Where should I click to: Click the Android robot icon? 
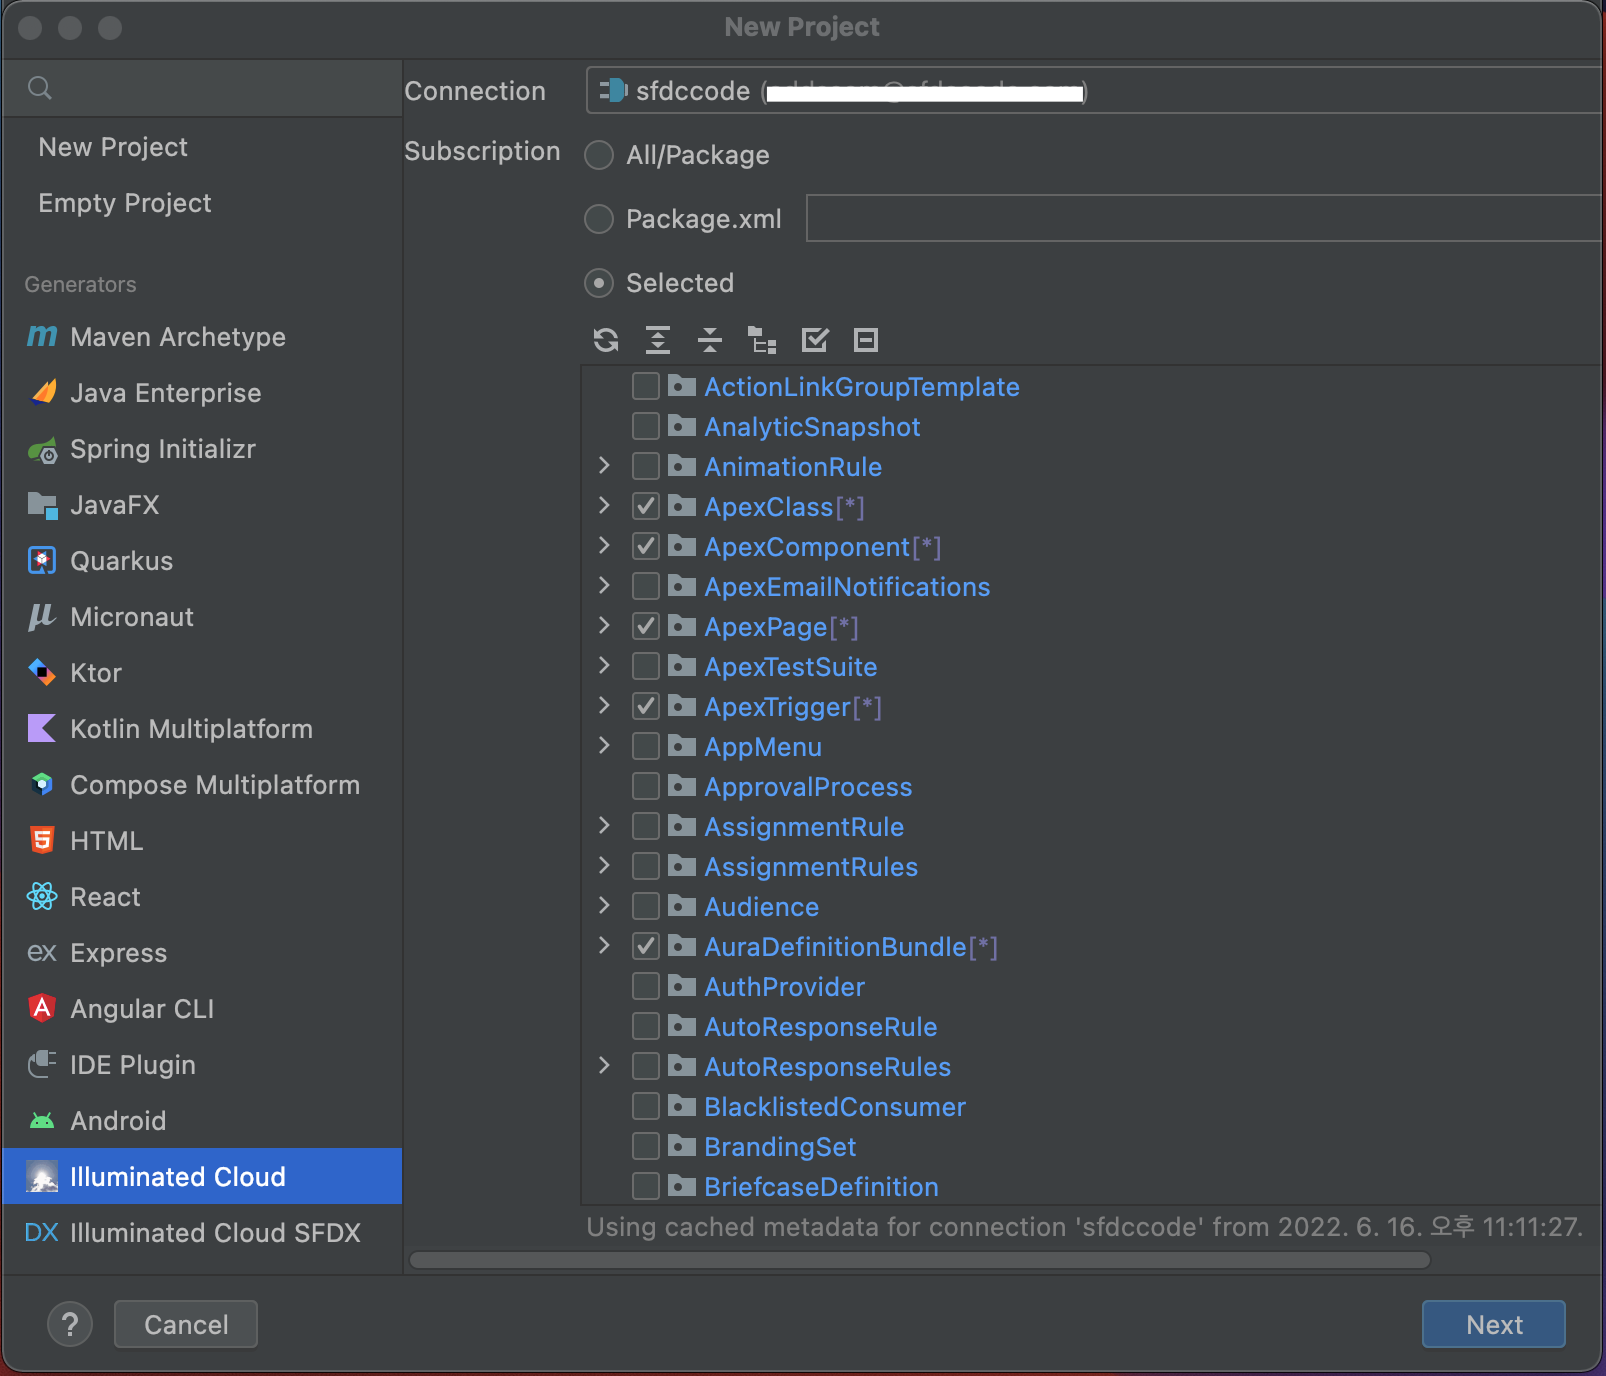pos(42,1121)
